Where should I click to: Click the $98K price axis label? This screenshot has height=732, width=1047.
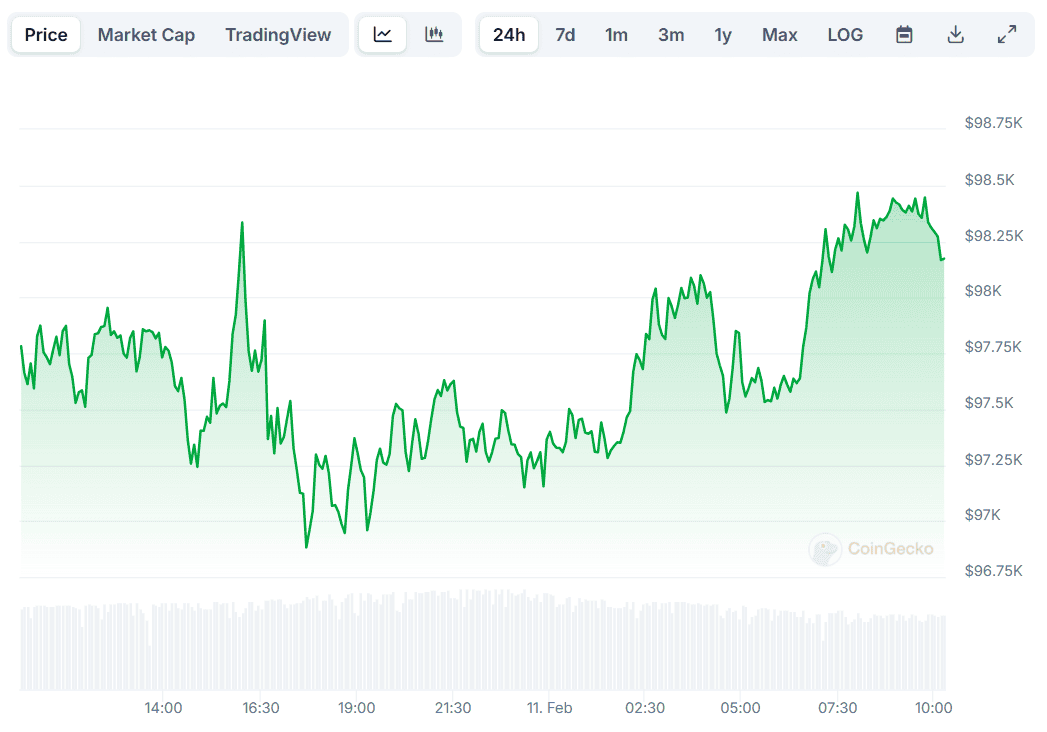983,291
